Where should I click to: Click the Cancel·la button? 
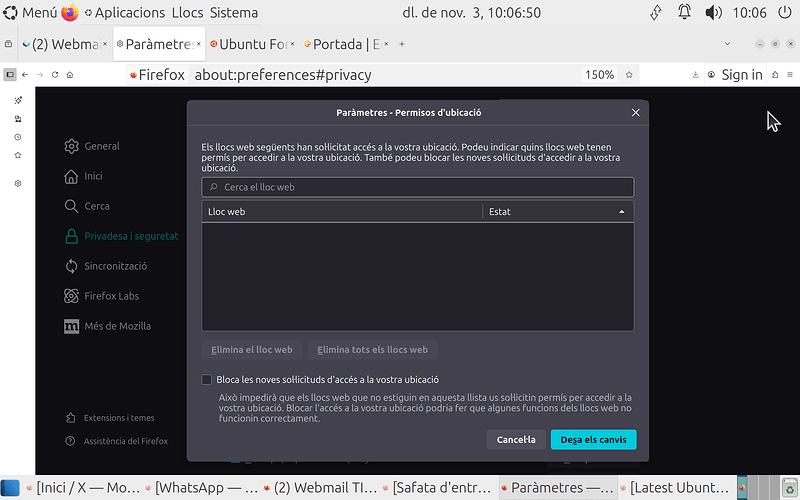[x=516, y=440]
